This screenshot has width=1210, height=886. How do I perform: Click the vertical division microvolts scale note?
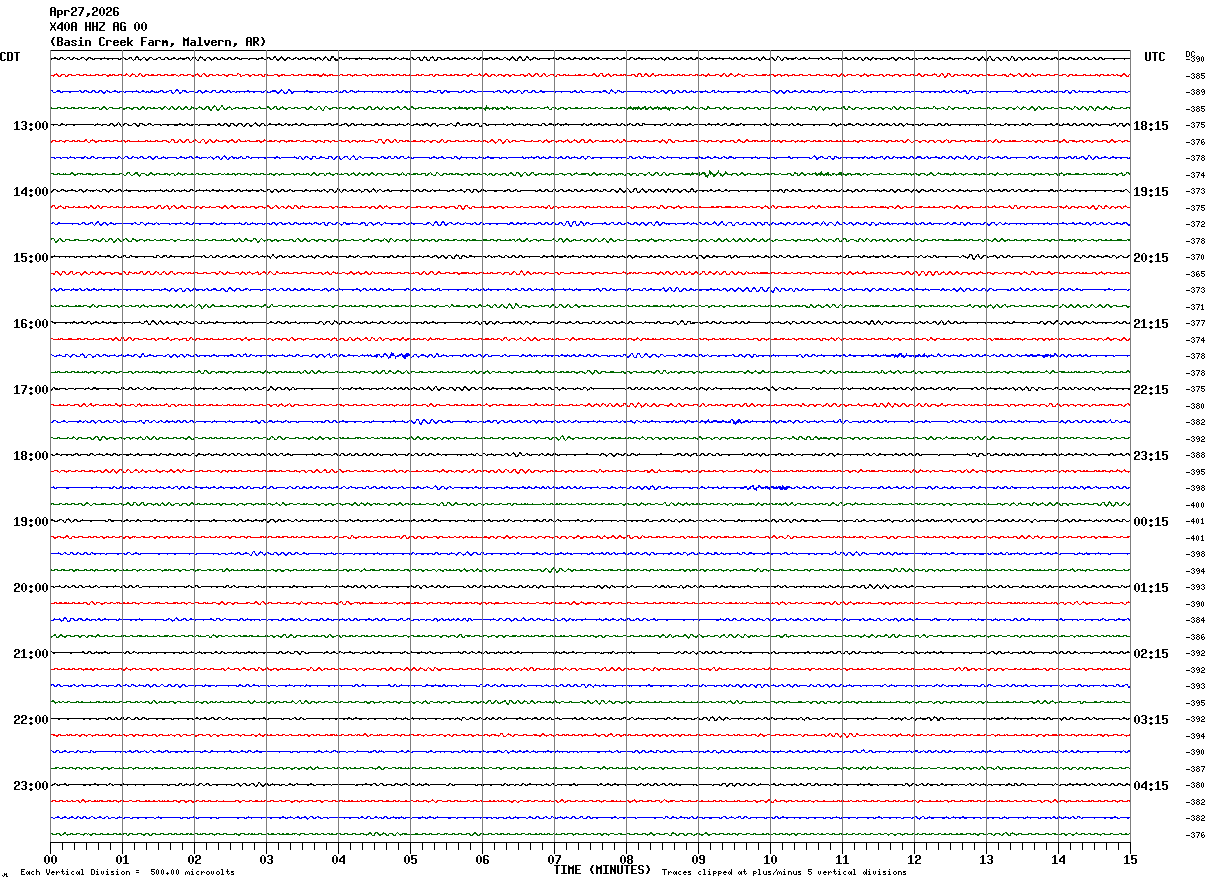click(127, 873)
